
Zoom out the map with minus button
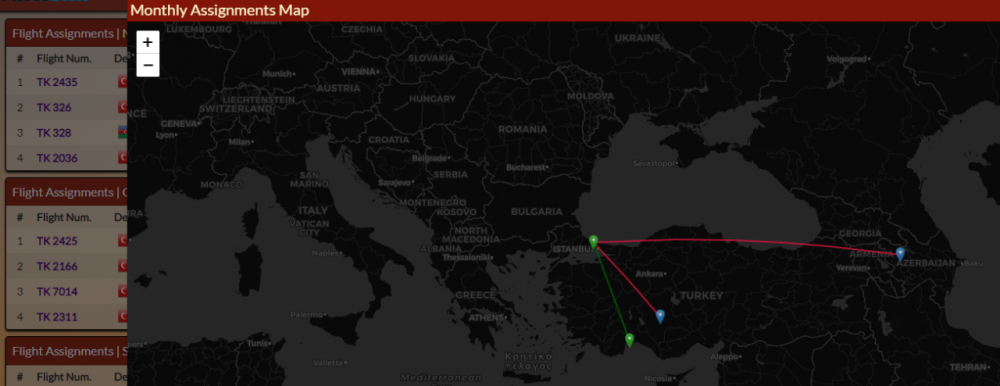pos(147,65)
